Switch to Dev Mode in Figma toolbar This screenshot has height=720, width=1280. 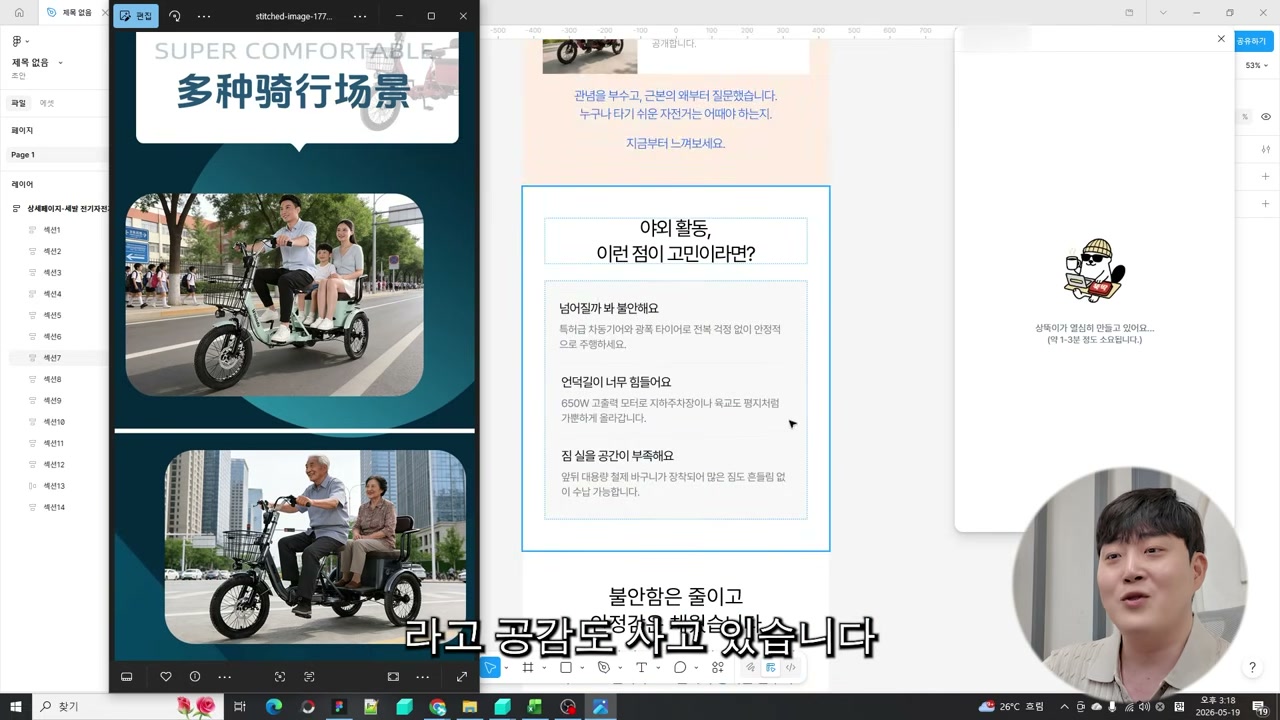pos(790,667)
